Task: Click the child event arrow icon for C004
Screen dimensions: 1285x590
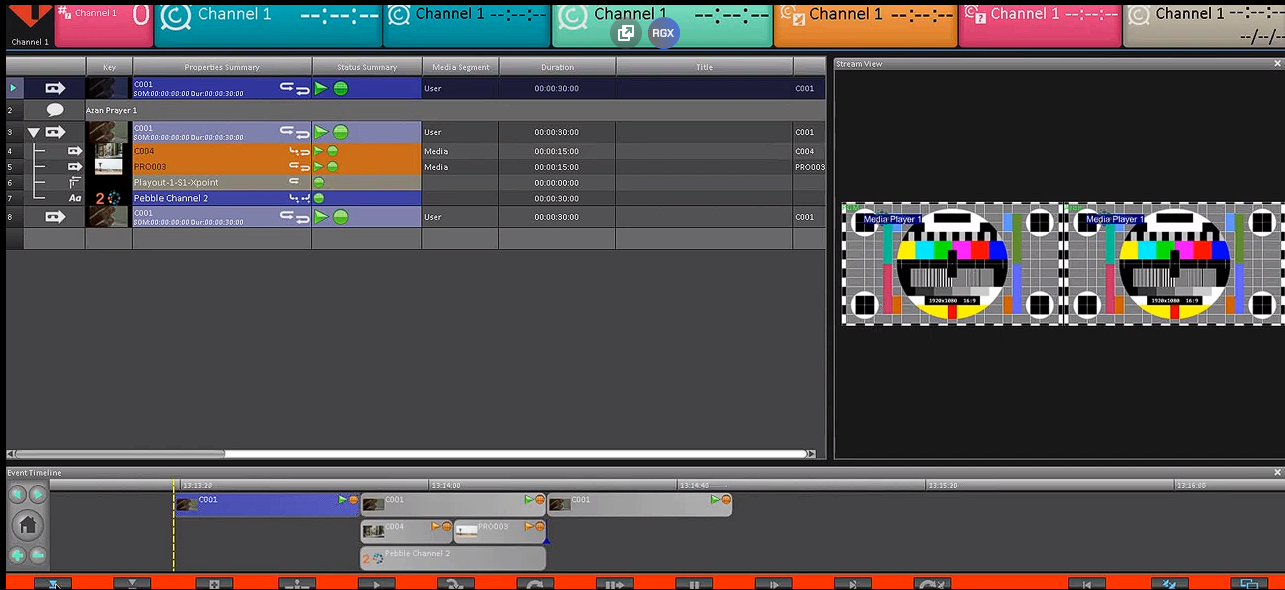Action: coord(75,151)
